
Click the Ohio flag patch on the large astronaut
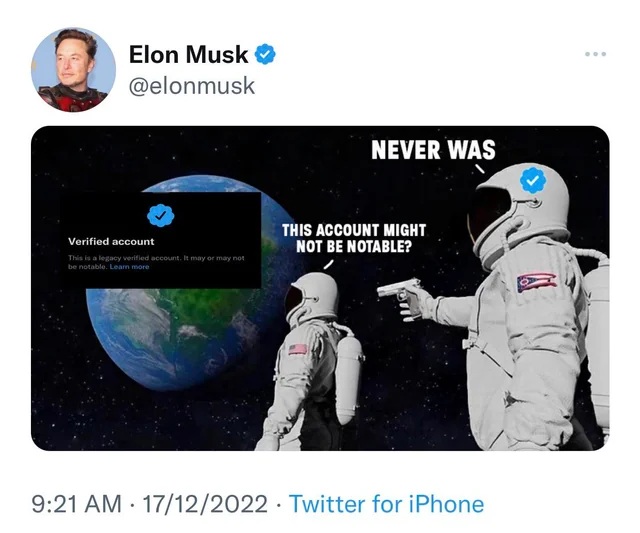point(537,282)
